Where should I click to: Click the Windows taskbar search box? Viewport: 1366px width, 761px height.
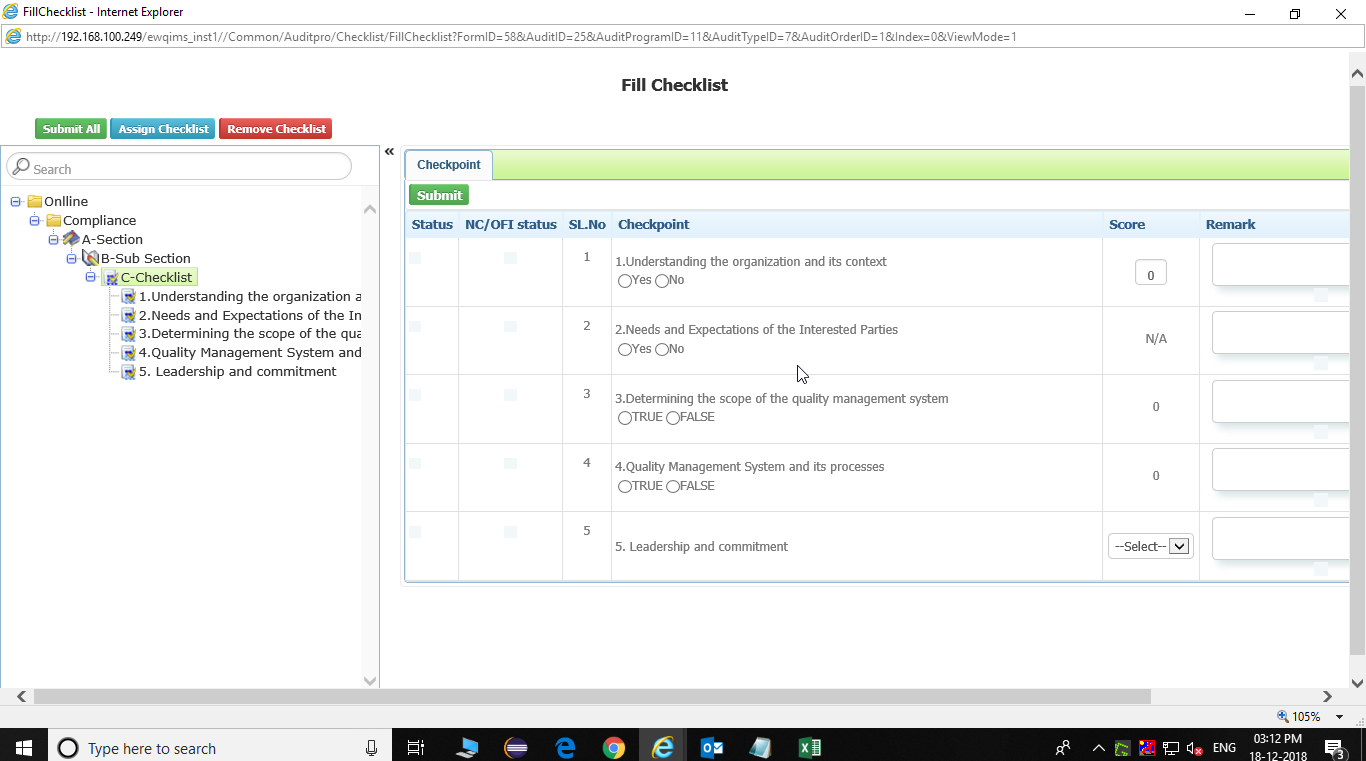[220, 747]
